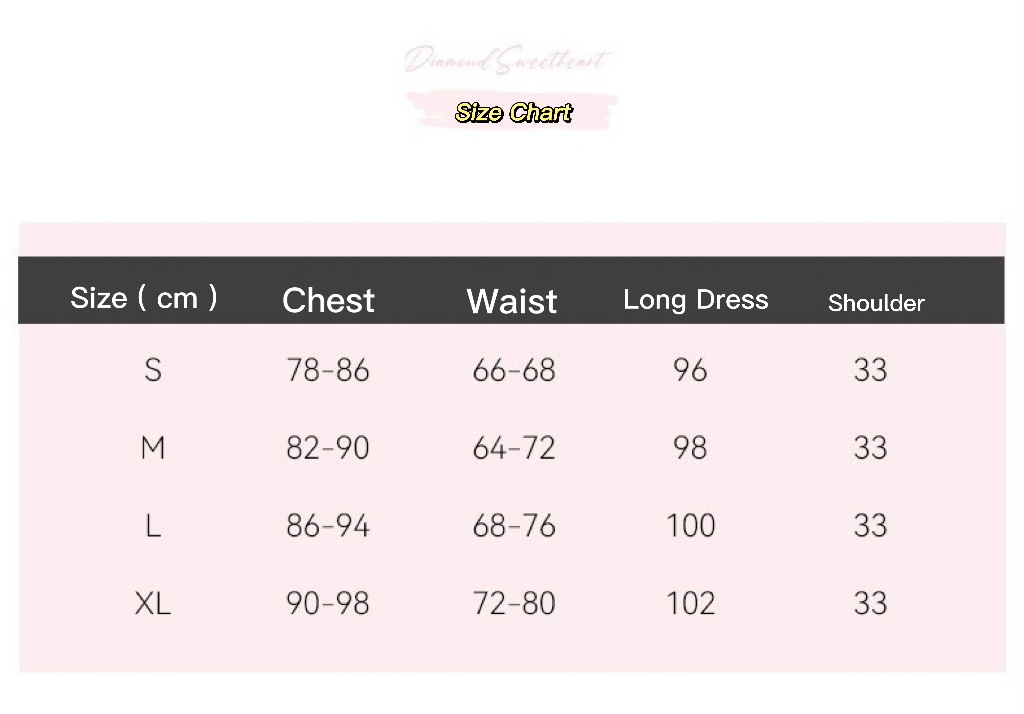
Task: Select chest measurement 82-90
Action: (328, 448)
